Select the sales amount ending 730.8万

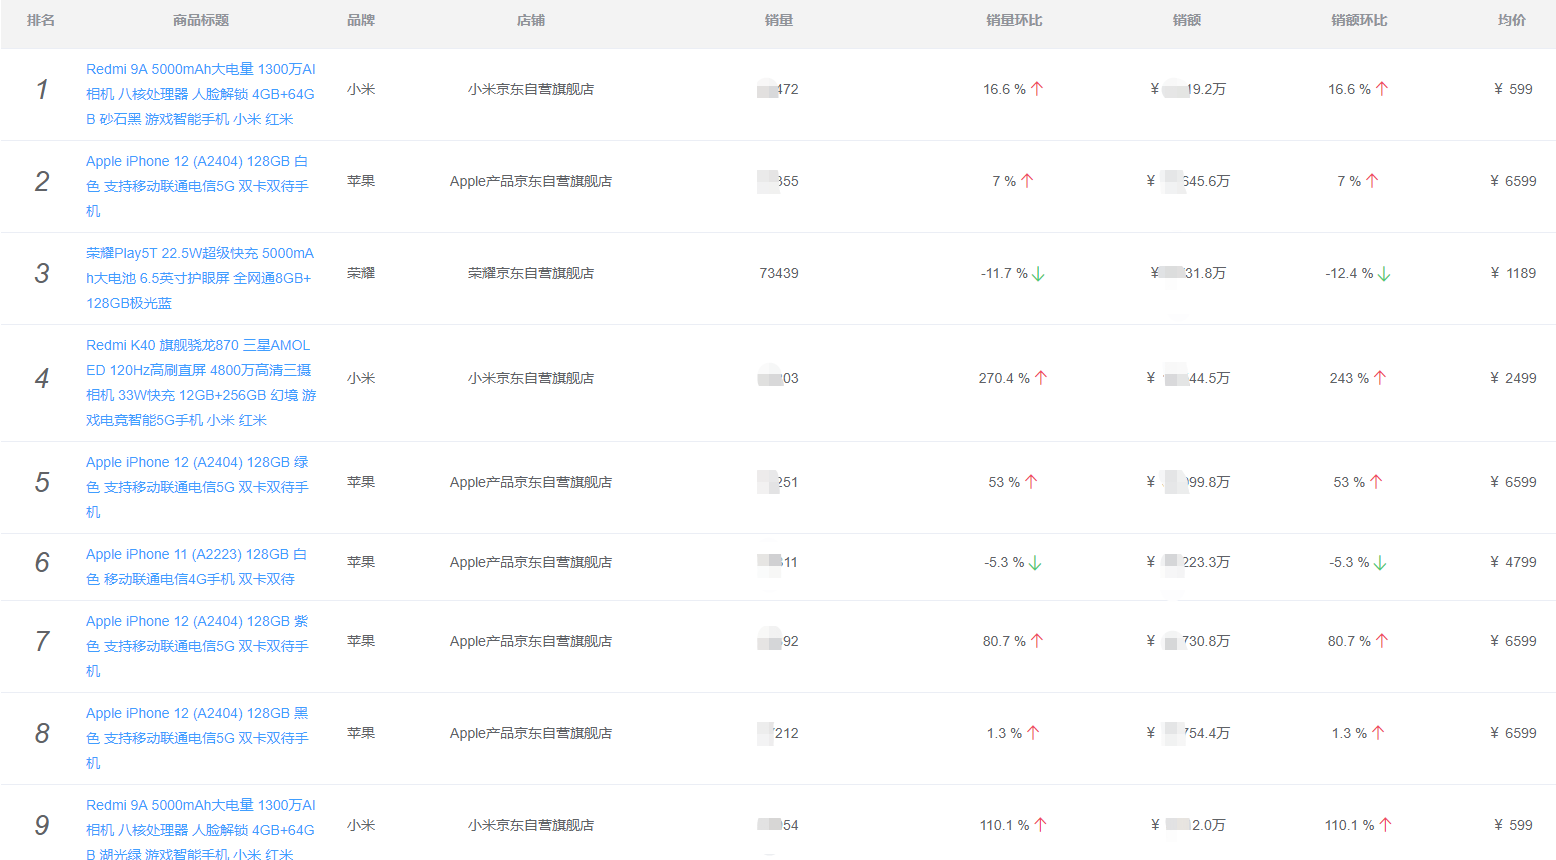click(x=1188, y=641)
